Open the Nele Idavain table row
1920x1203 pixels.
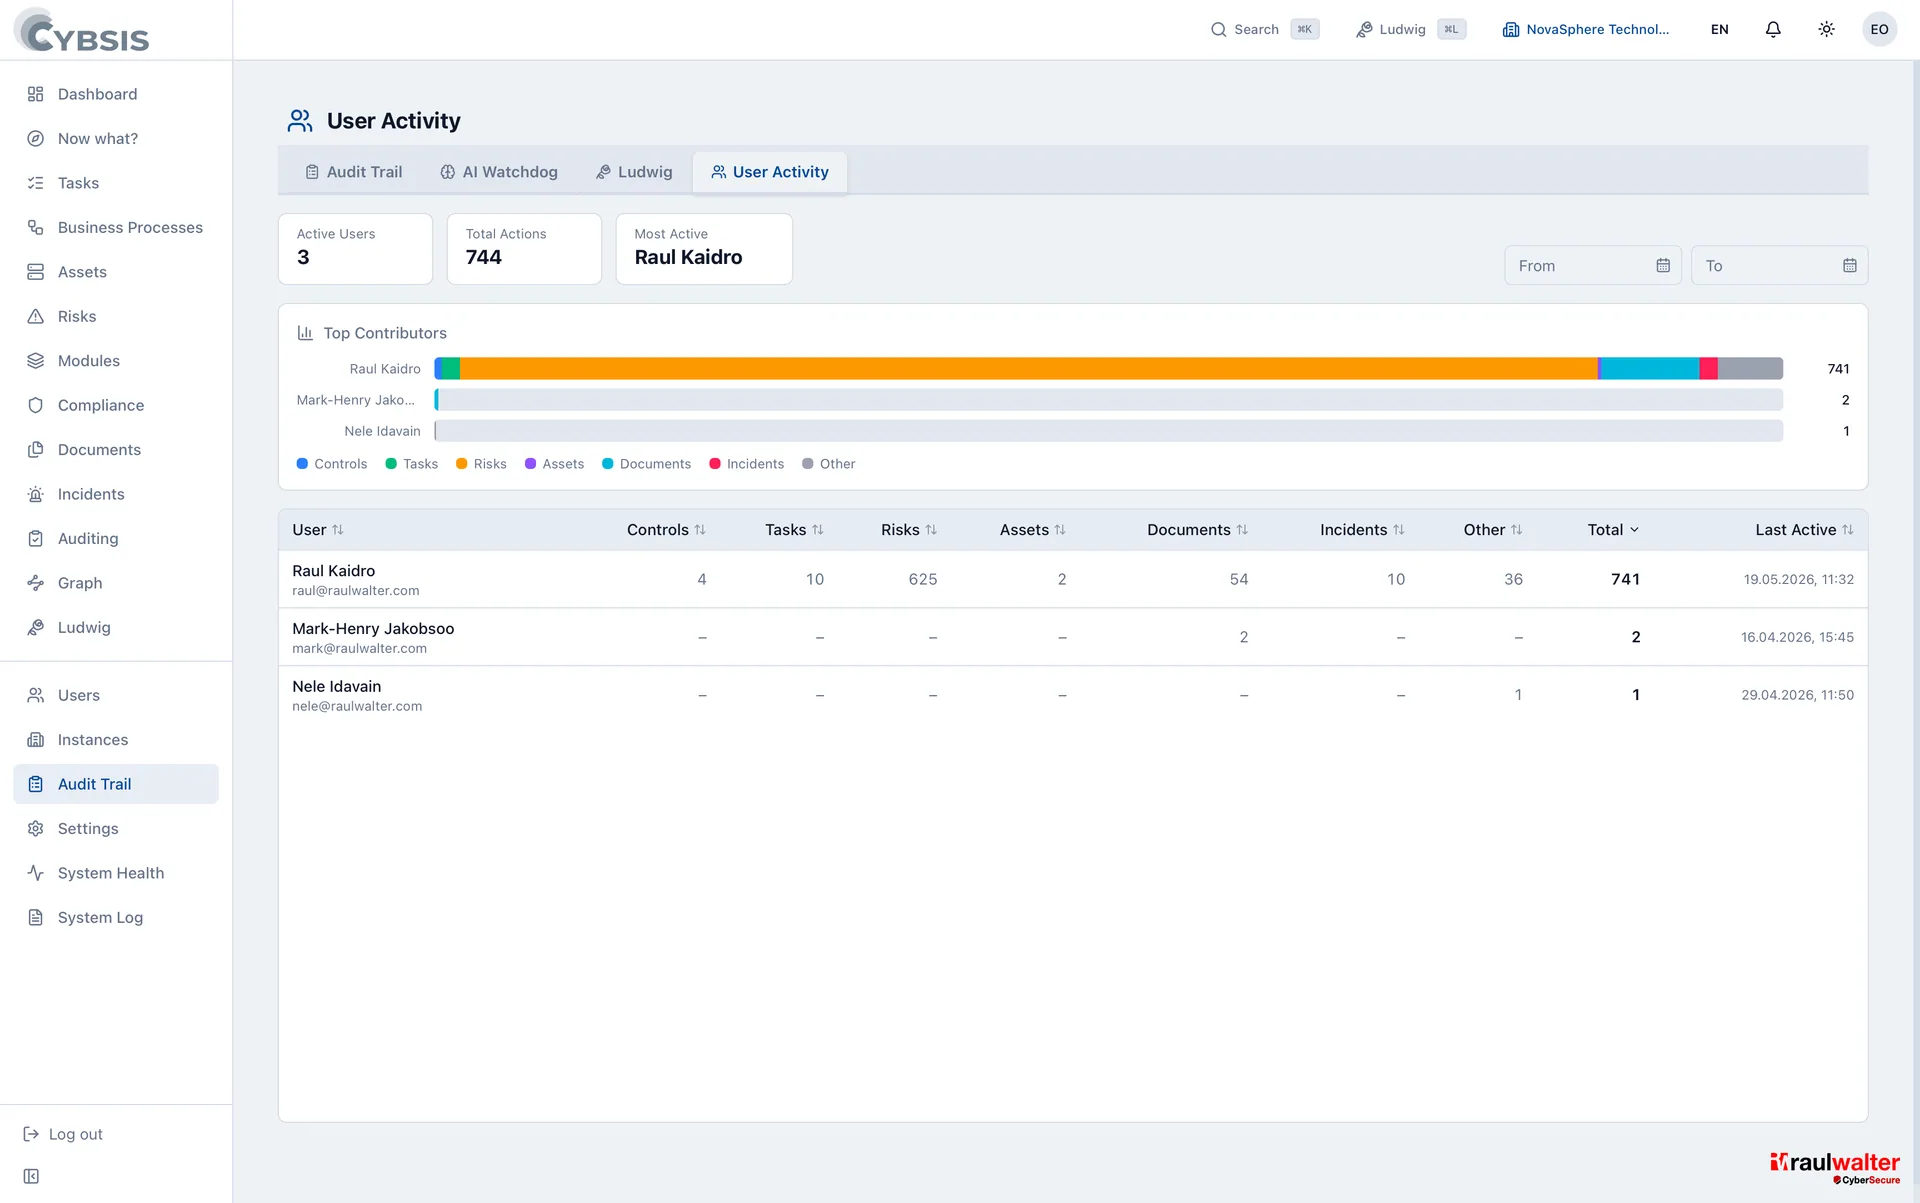click(1072, 695)
